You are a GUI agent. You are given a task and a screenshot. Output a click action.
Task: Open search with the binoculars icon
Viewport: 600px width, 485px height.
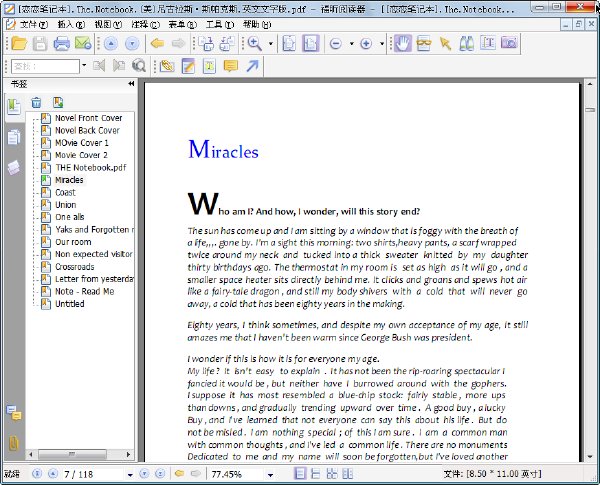tap(466, 43)
